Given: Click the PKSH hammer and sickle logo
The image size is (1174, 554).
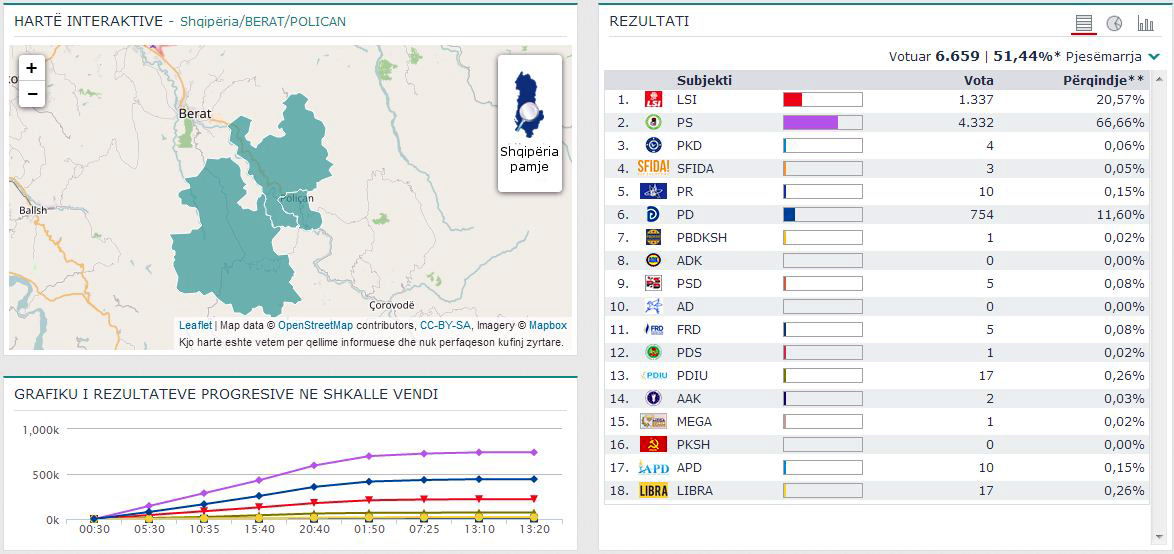Looking at the screenshot, I should coord(653,444).
